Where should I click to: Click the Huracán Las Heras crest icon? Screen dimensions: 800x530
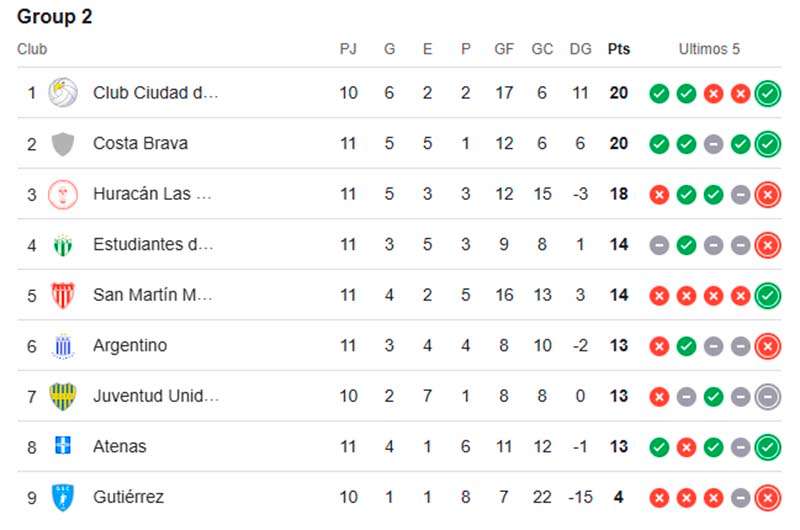[63, 194]
